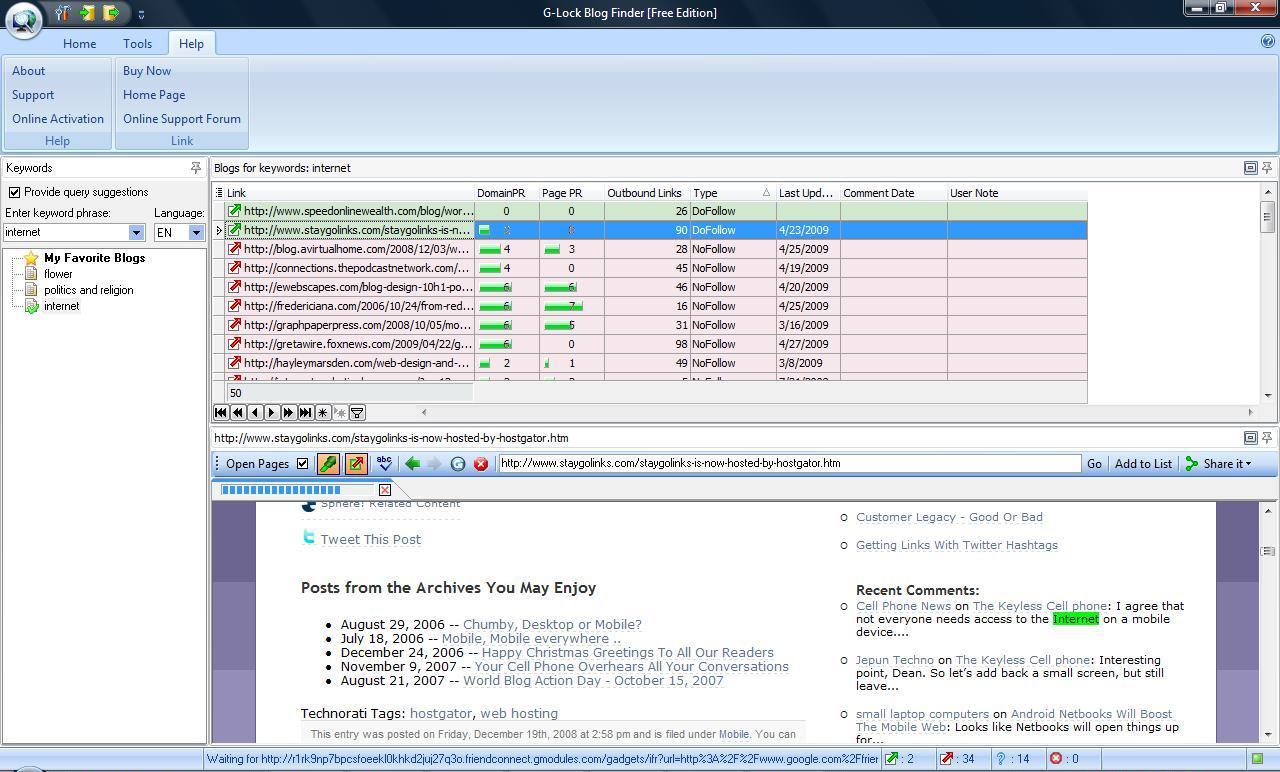Close the loading browser tab
The image size is (1280, 772).
click(x=385, y=490)
